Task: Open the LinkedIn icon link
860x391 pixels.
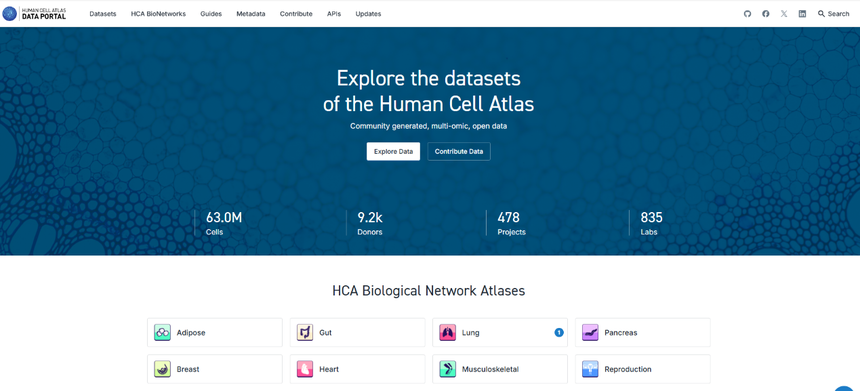Action: coord(802,14)
